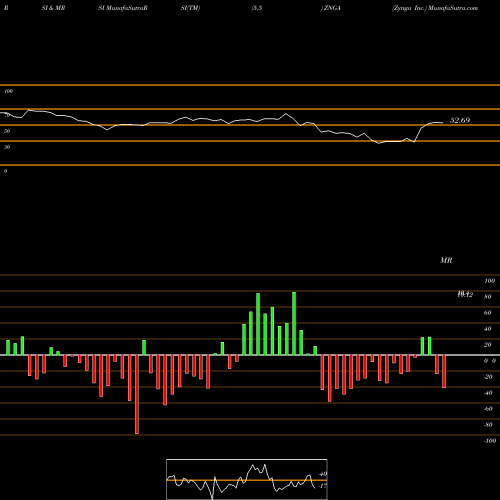The height and width of the screenshot is (500, 500).
Task: Click the MR -60 axis label
Action: tap(488, 409)
